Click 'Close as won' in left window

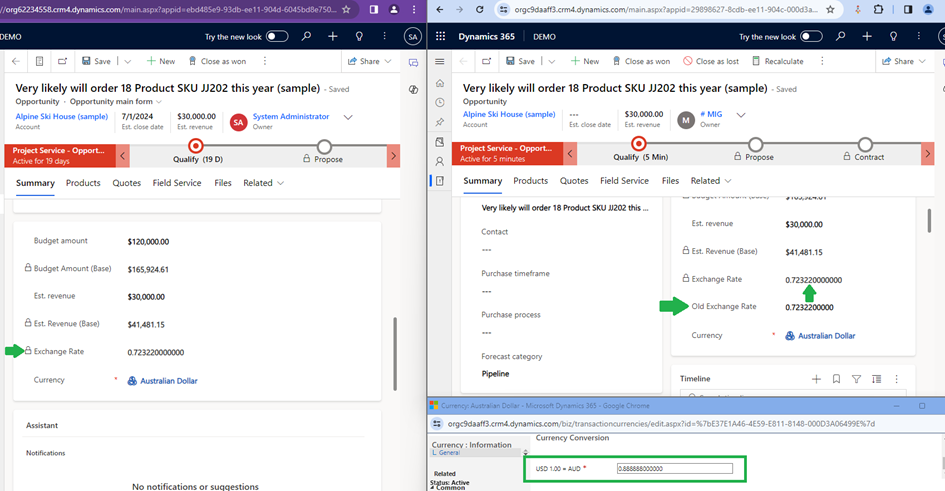click(218, 61)
